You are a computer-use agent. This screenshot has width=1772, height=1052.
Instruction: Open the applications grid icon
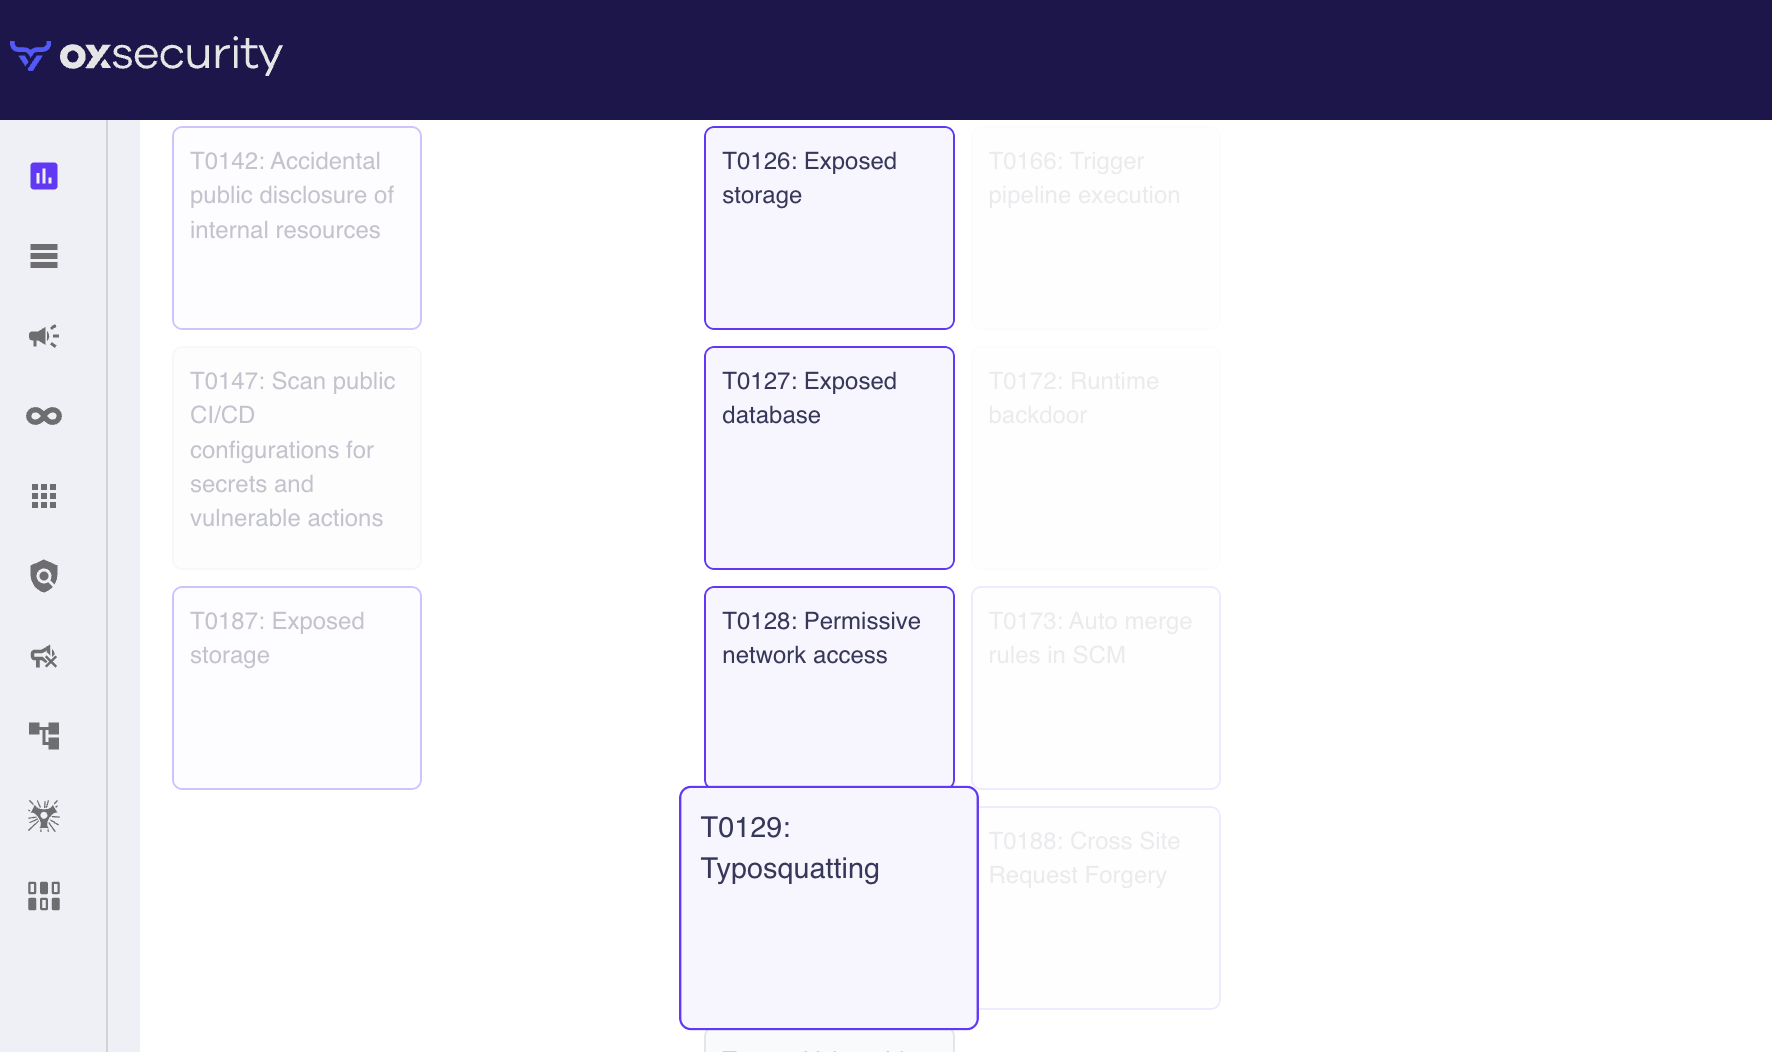(x=44, y=496)
